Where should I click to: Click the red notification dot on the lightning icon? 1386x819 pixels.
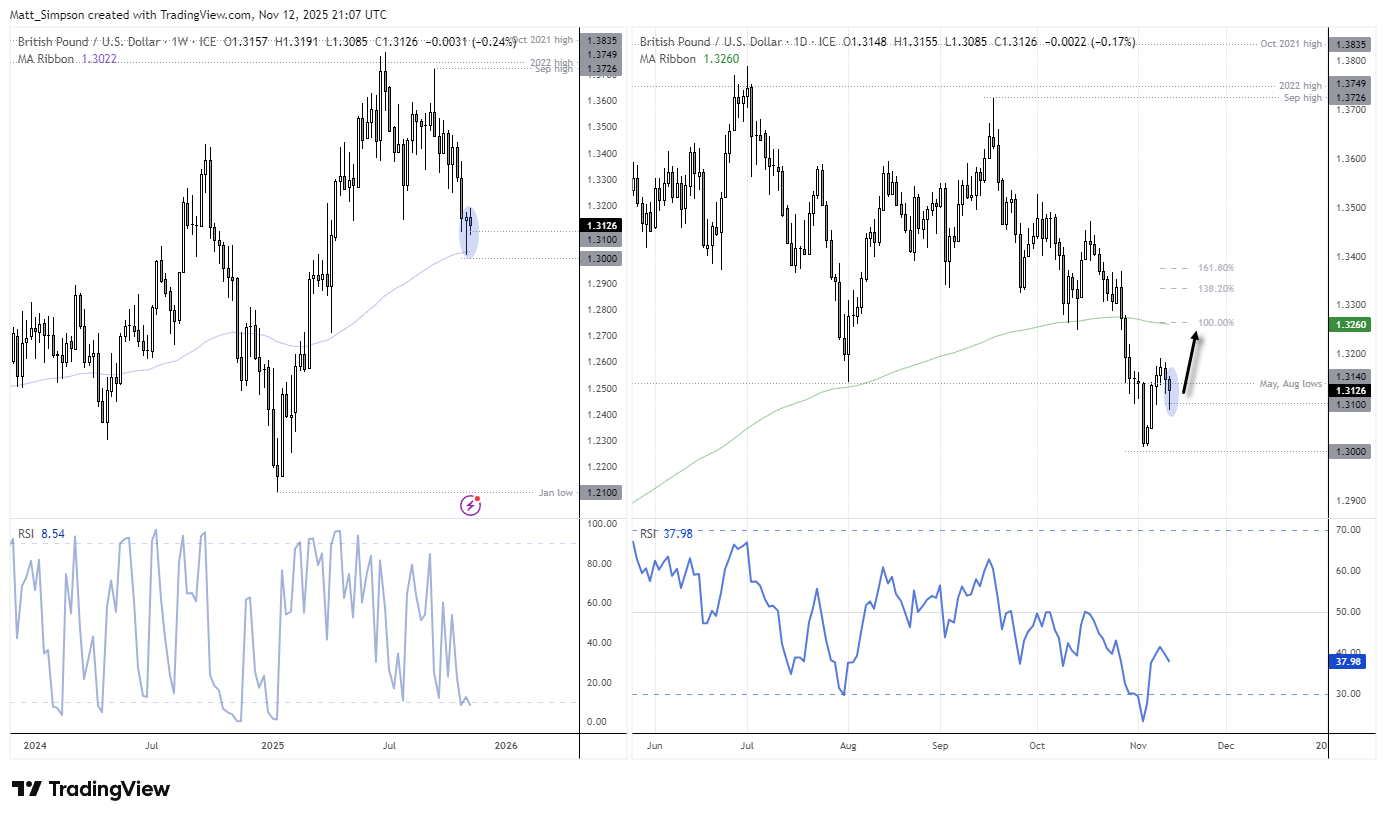coord(478,497)
